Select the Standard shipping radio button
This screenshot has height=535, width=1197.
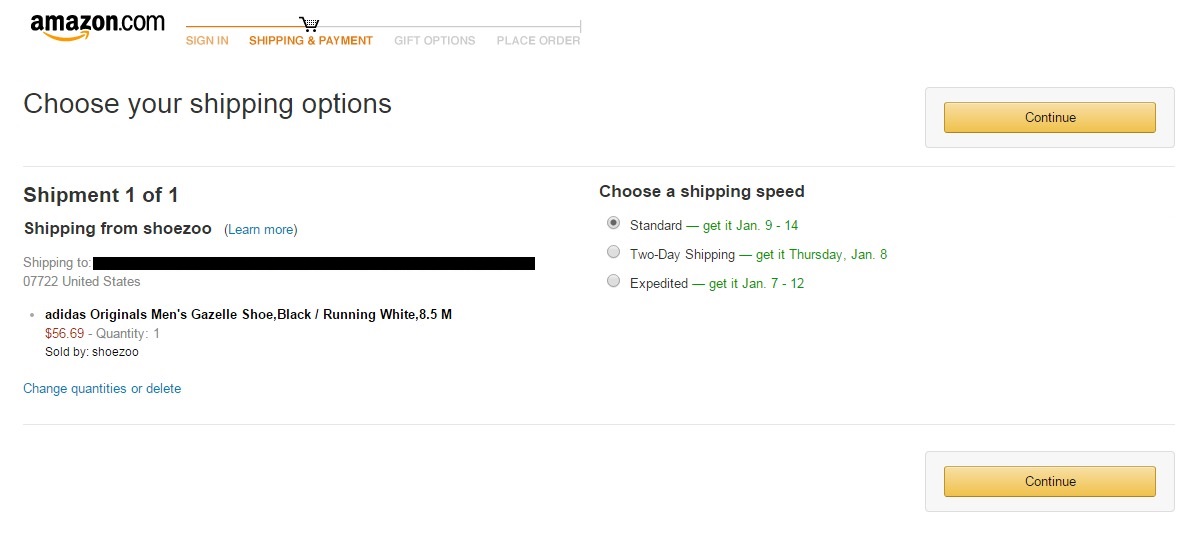coord(614,224)
